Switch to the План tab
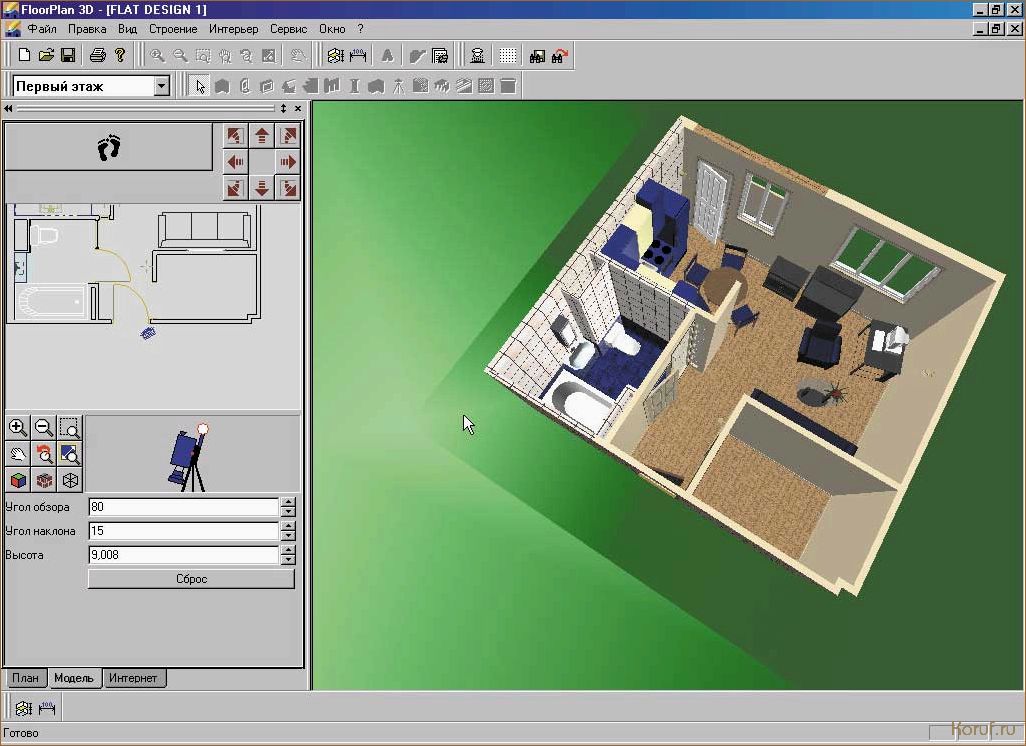 coord(26,678)
